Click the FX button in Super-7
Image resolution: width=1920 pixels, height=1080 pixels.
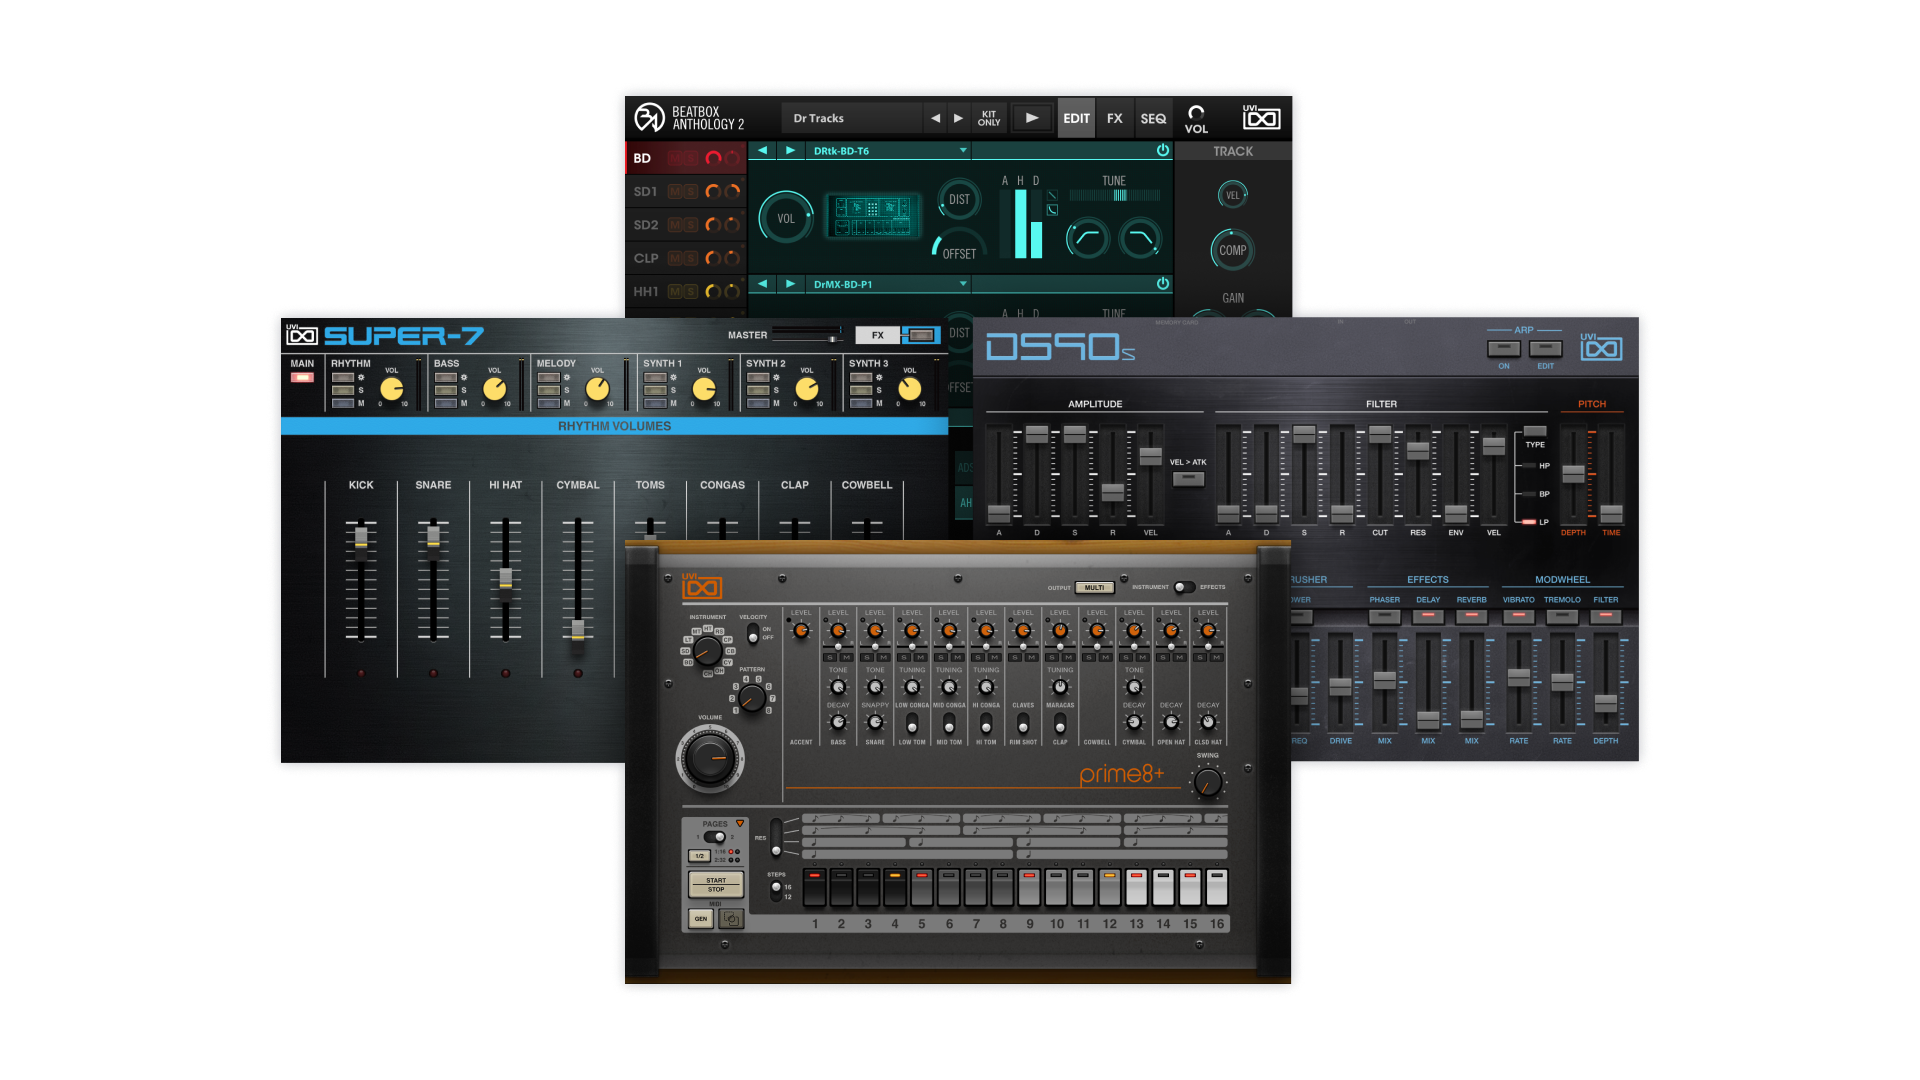(x=878, y=335)
